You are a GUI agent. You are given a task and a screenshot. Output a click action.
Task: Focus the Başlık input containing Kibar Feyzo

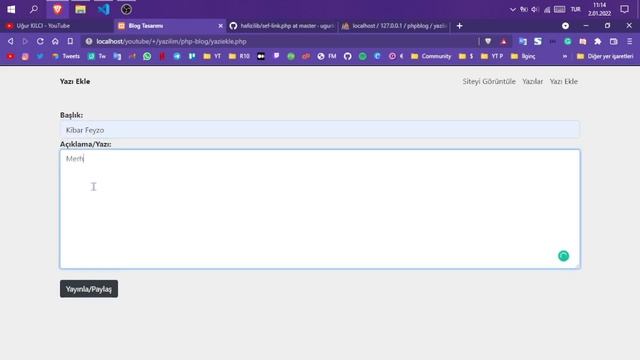(320, 130)
